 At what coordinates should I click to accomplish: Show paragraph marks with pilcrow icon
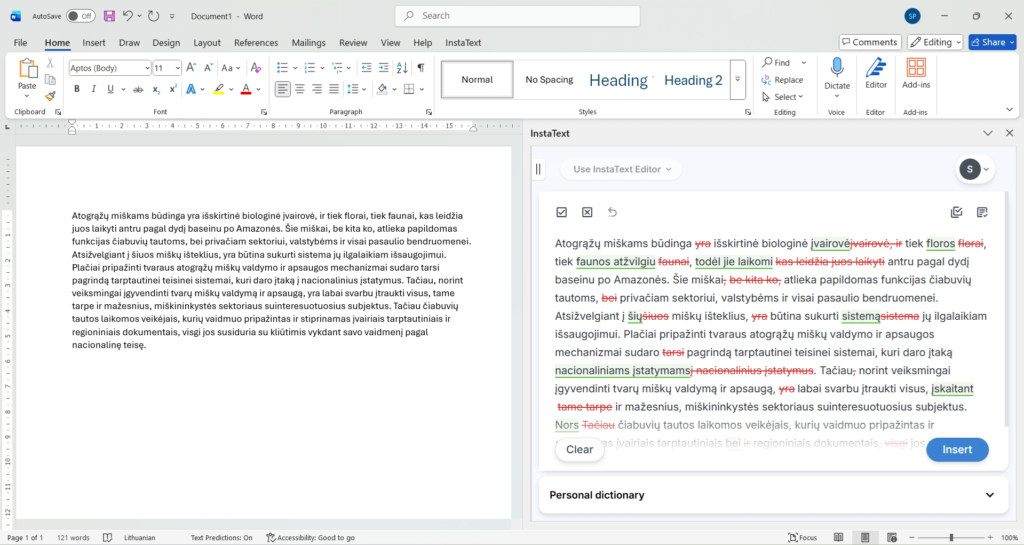click(421, 67)
